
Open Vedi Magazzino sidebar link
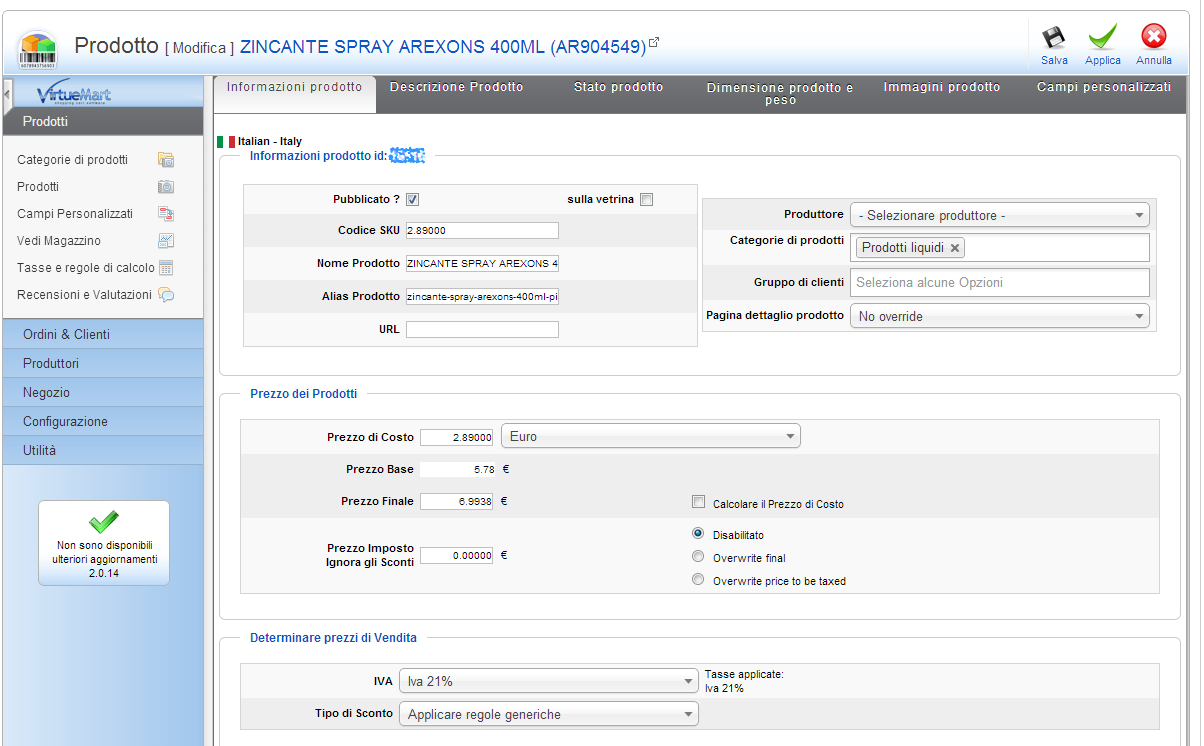coord(59,240)
